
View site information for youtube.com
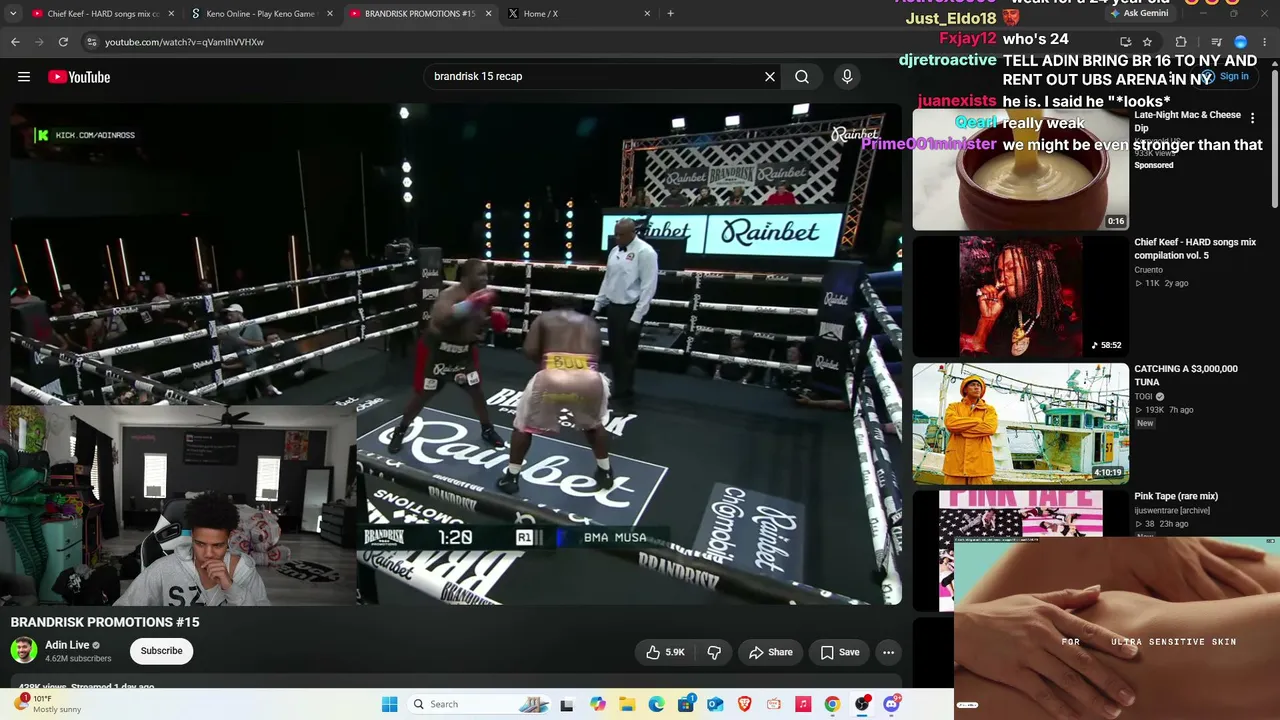91,42
